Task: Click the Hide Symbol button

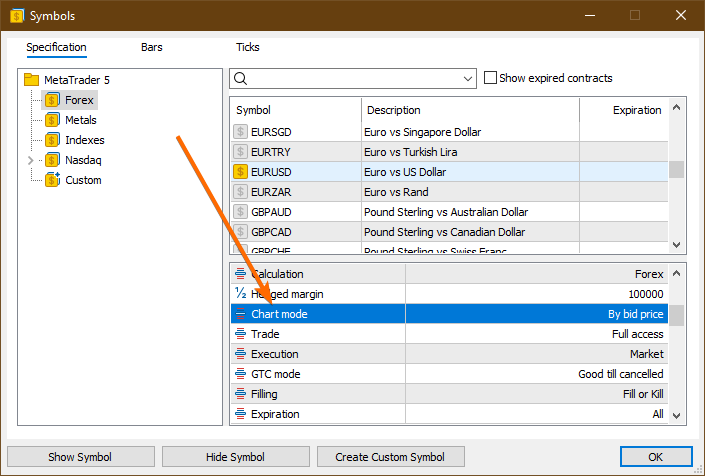Action: pyautogui.click(x=236, y=457)
